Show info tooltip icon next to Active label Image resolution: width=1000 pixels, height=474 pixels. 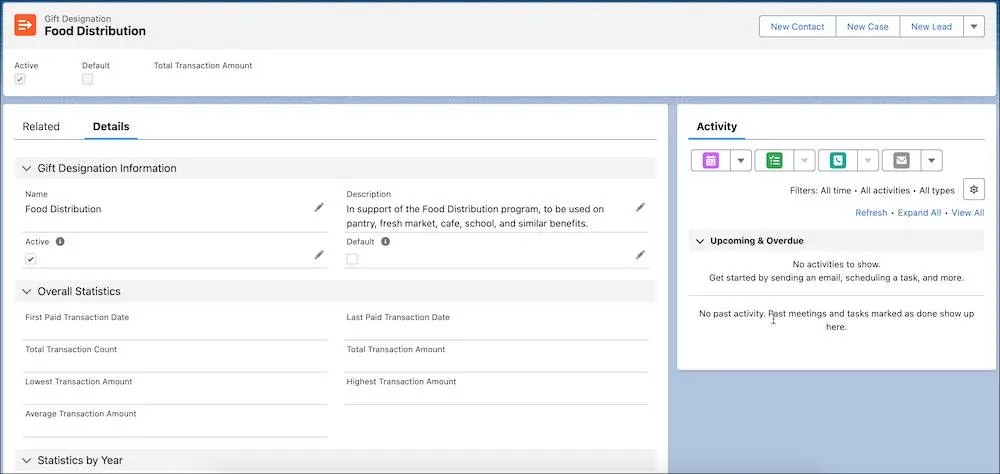tap(60, 242)
